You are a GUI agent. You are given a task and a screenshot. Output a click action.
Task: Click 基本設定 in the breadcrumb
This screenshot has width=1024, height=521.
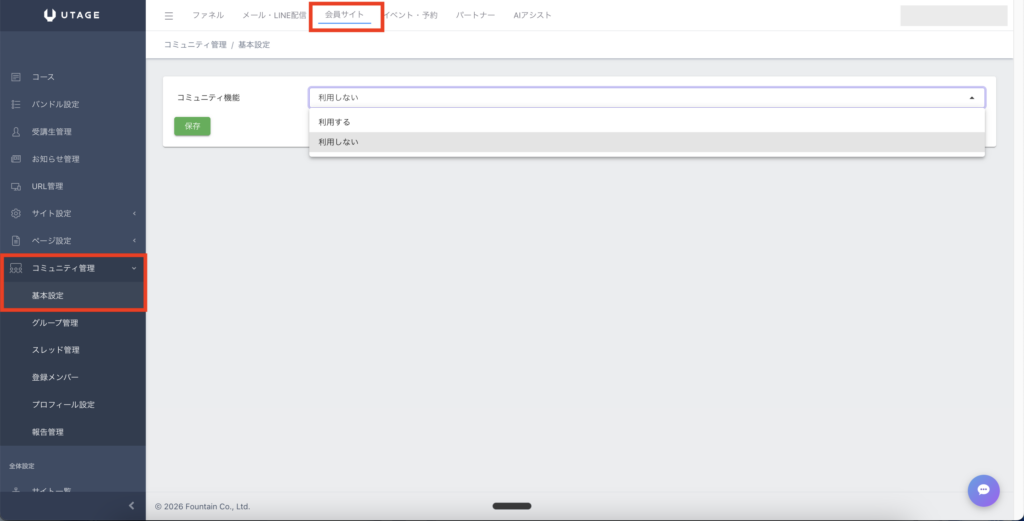254,45
